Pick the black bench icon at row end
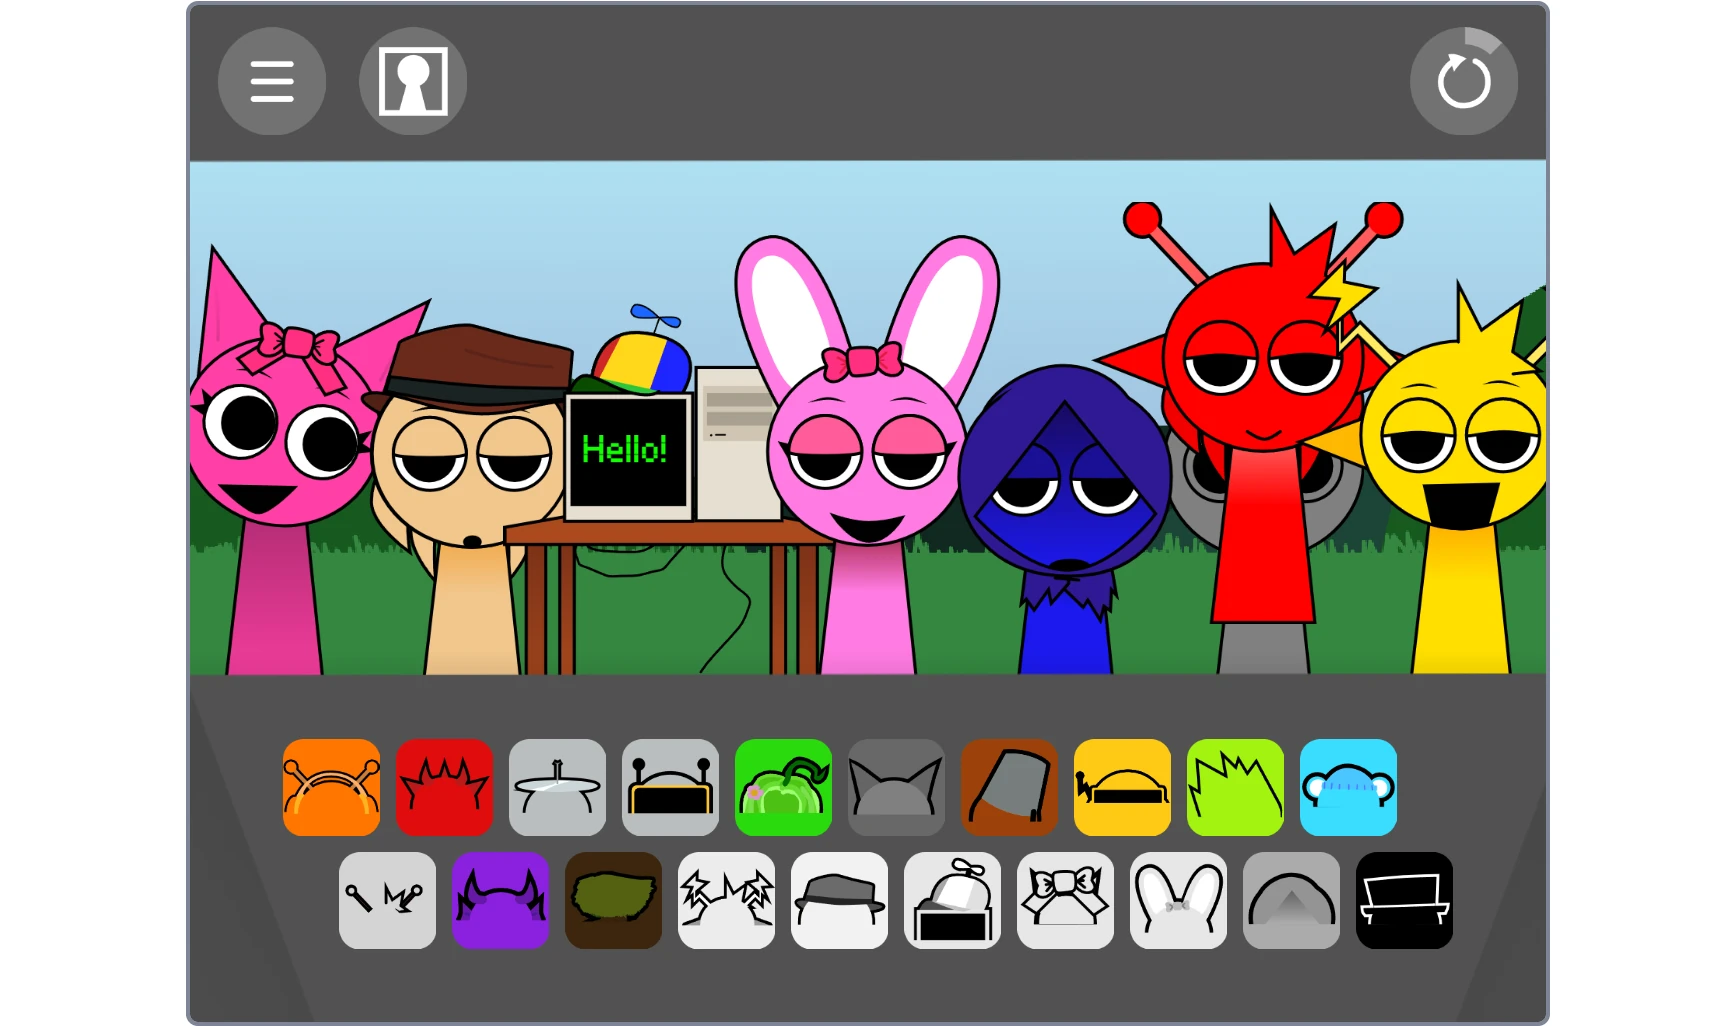 (x=1404, y=901)
